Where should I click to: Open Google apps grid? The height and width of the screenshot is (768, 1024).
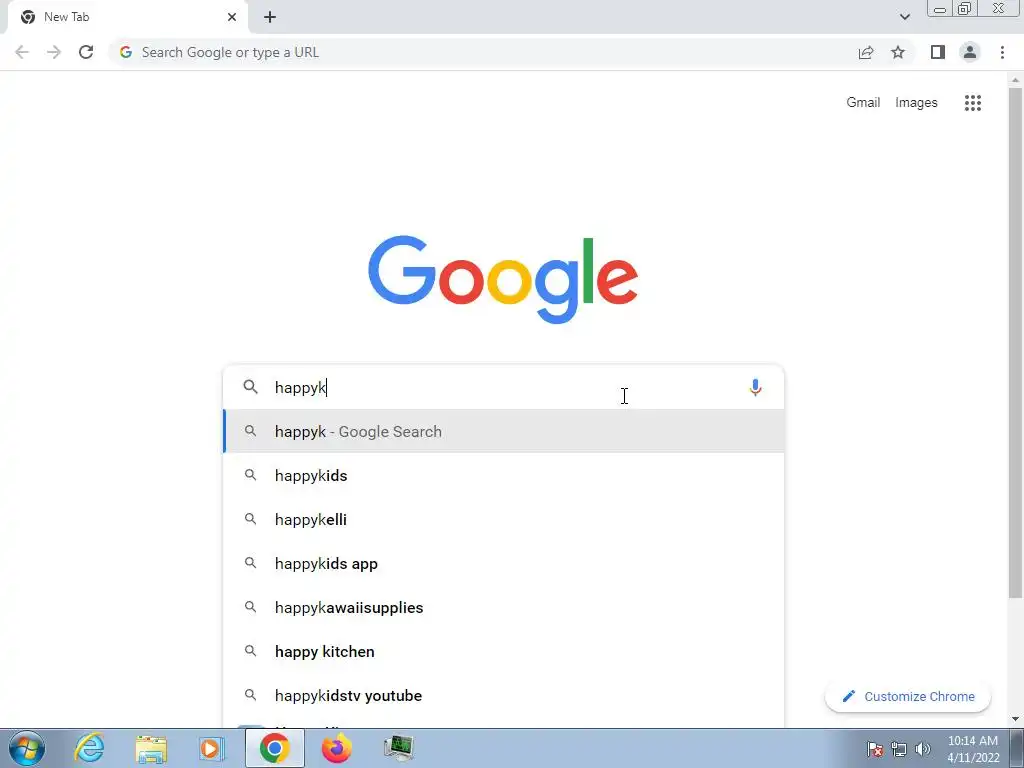(973, 103)
